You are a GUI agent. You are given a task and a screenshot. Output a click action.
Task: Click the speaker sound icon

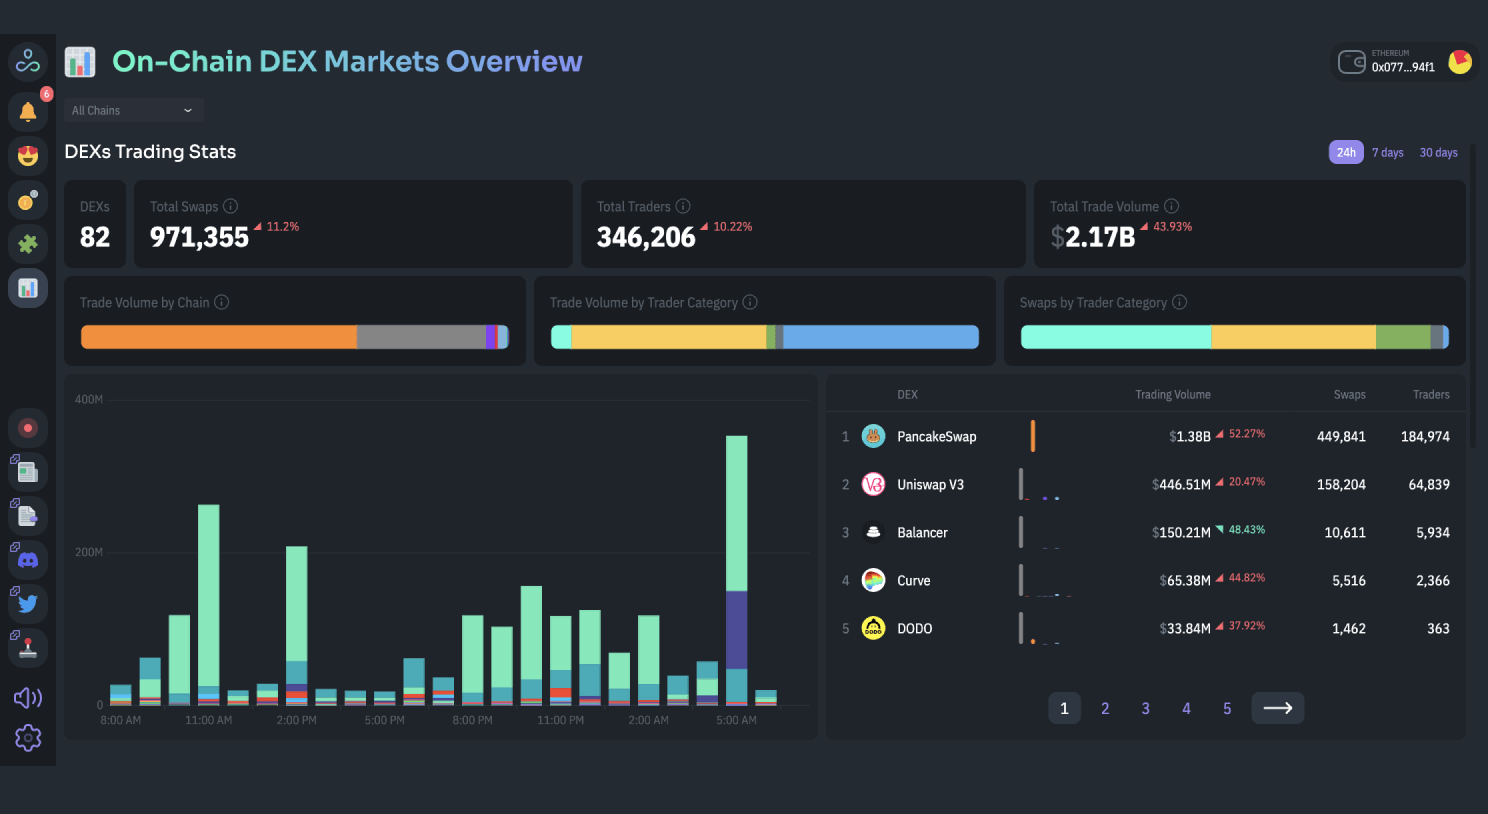pos(28,697)
